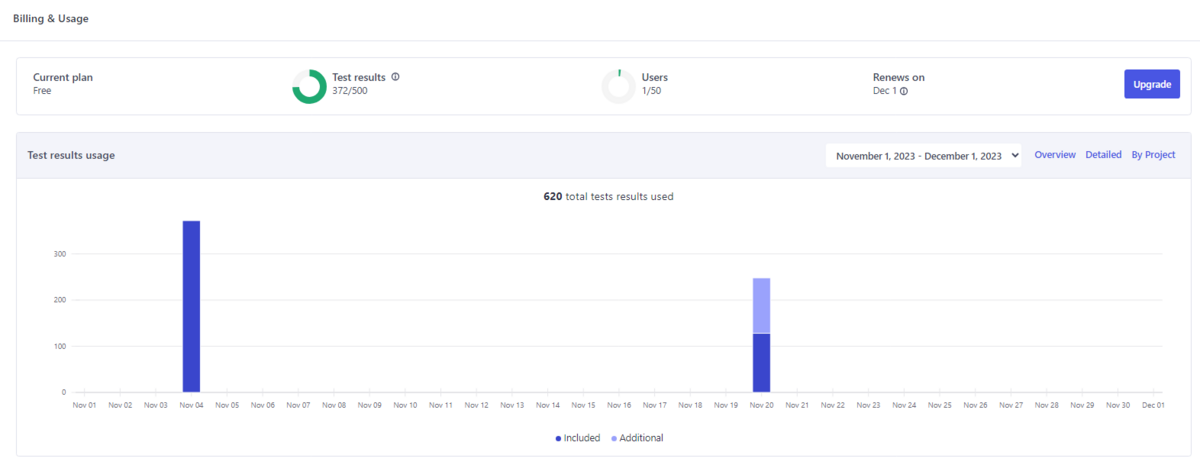Click the Nov 20 axis label
Viewport: 1200px width, 468px height.
point(761,405)
